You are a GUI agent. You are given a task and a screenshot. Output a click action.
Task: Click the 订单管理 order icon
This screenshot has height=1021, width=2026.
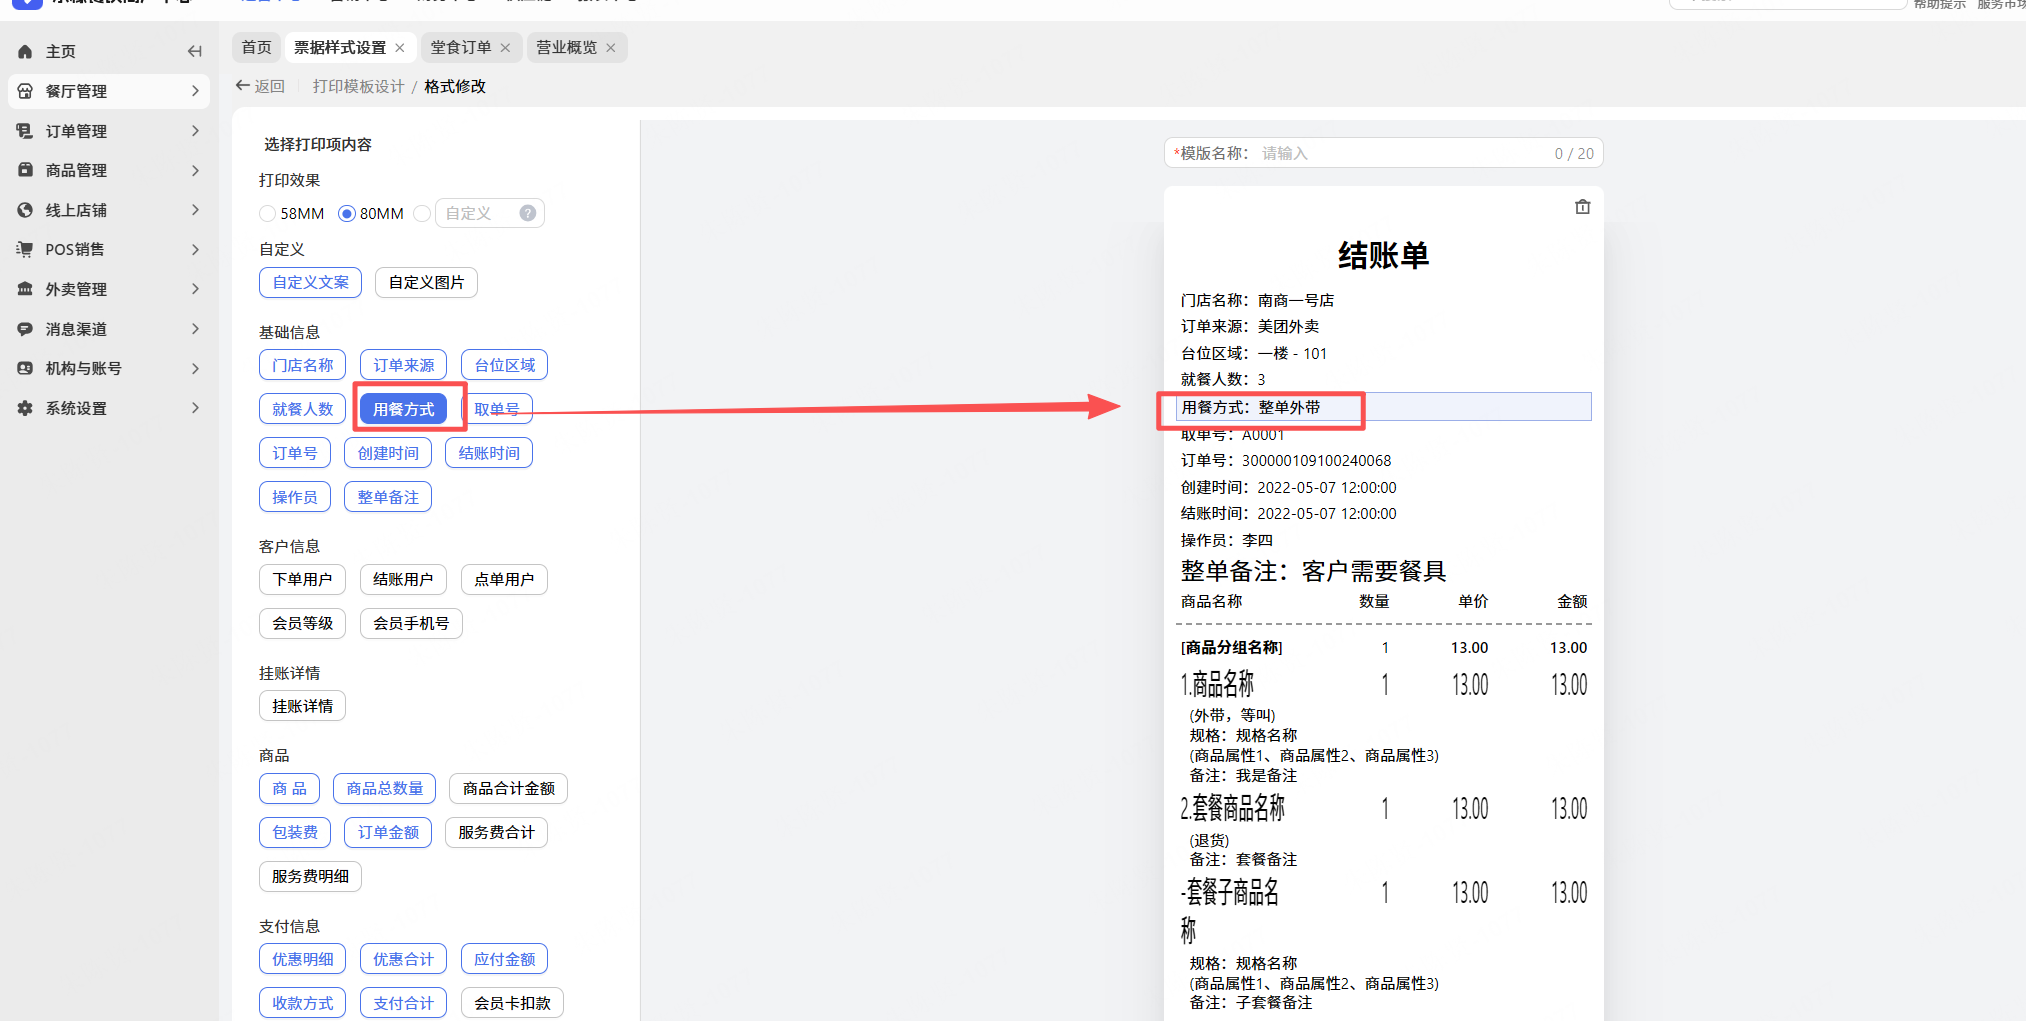click(x=25, y=131)
